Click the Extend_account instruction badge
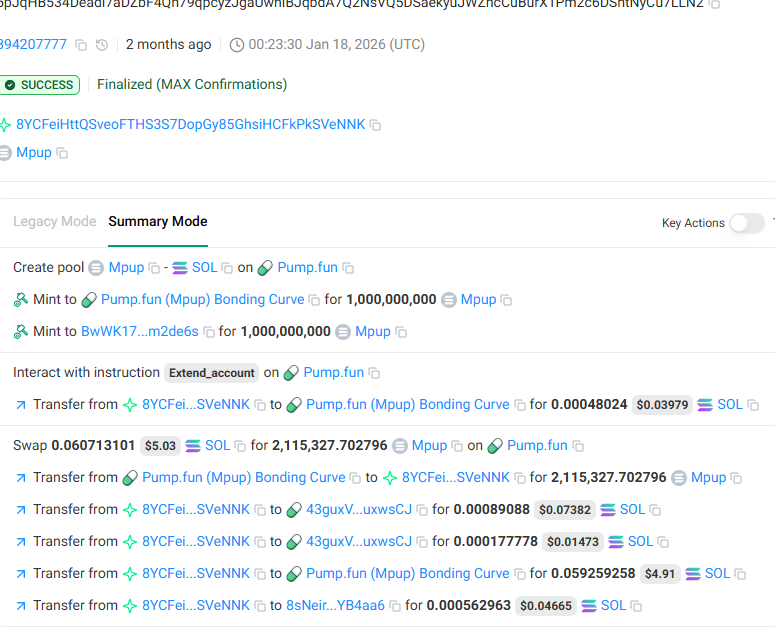775x640 pixels. [x=212, y=373]
